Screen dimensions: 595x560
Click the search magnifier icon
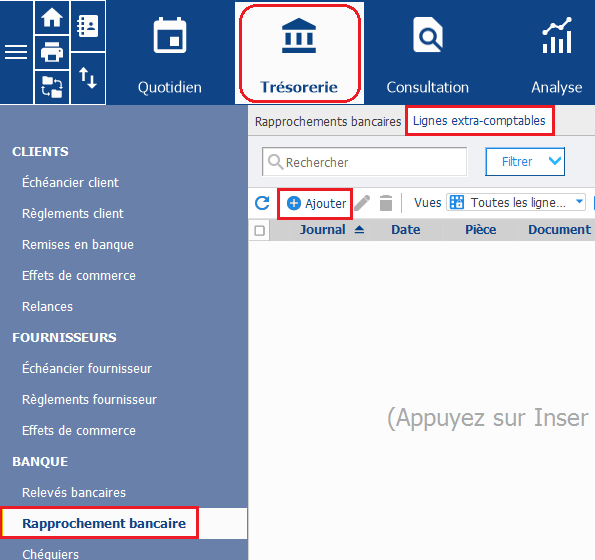pyautogui.click(x=275, y=162)
